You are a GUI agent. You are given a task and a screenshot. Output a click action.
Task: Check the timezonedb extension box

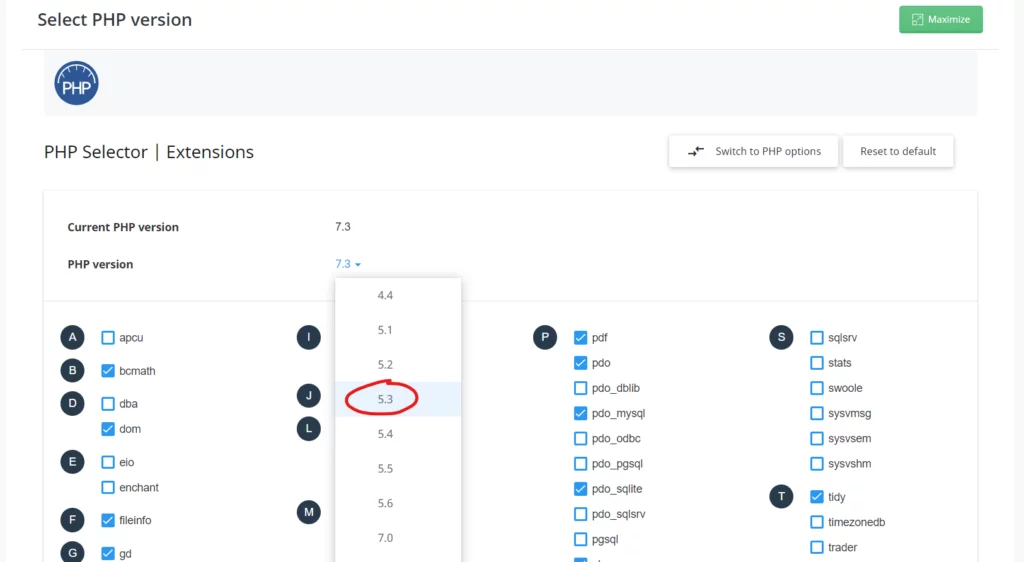click(x=817, y=522)
